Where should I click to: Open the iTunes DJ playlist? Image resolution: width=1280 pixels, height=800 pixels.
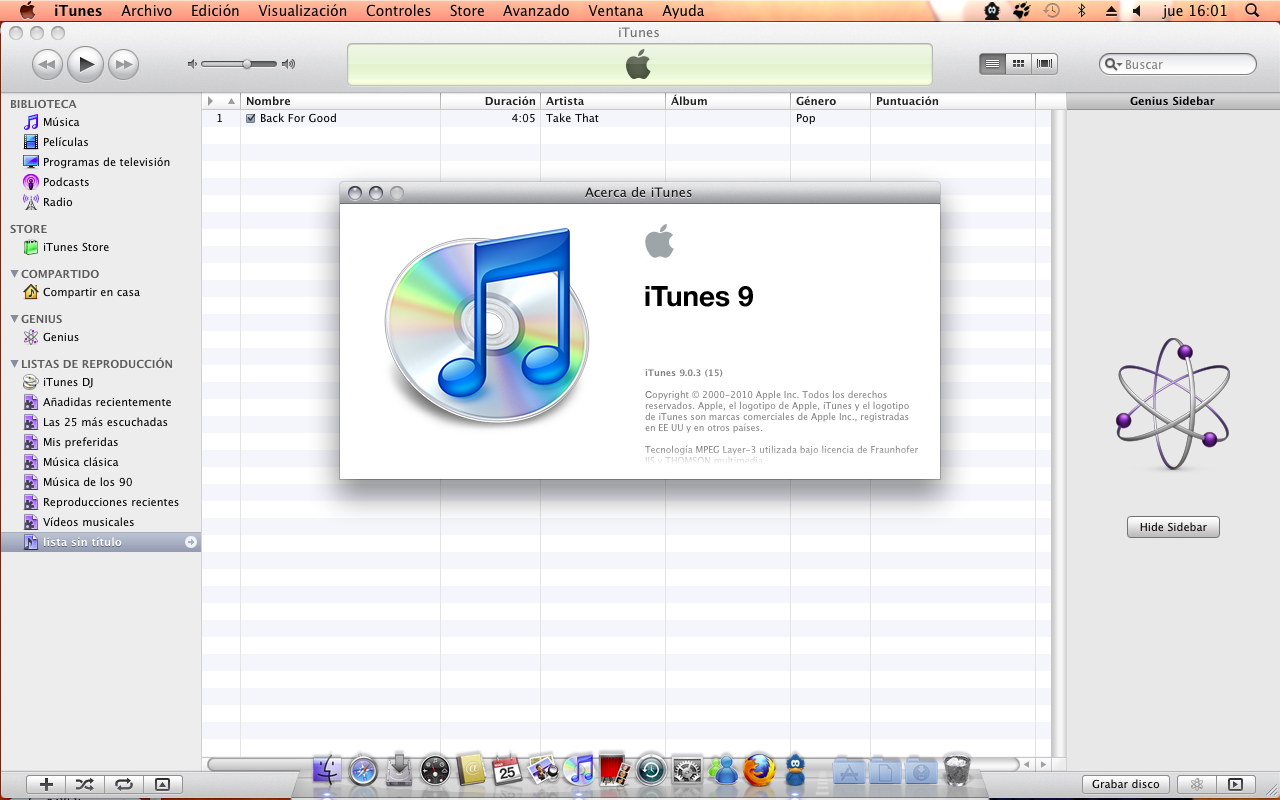[x=100, y=382]
